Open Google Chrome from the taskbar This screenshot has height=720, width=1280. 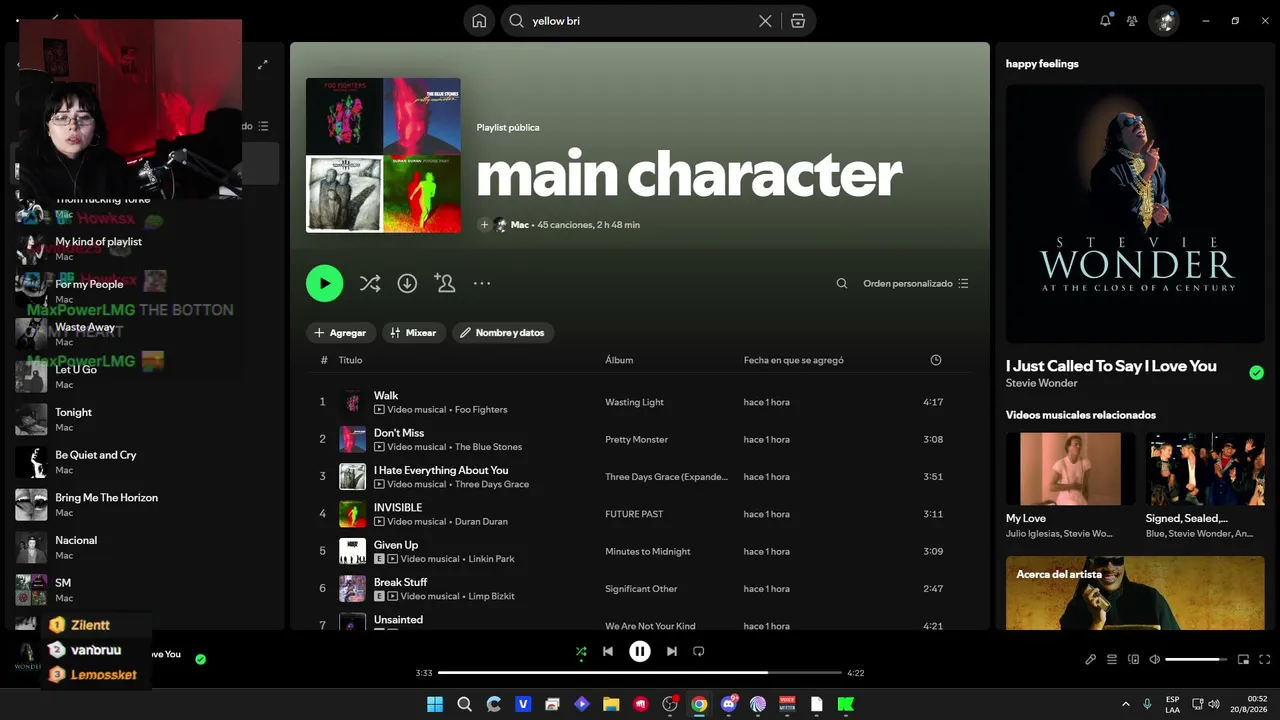699,704
